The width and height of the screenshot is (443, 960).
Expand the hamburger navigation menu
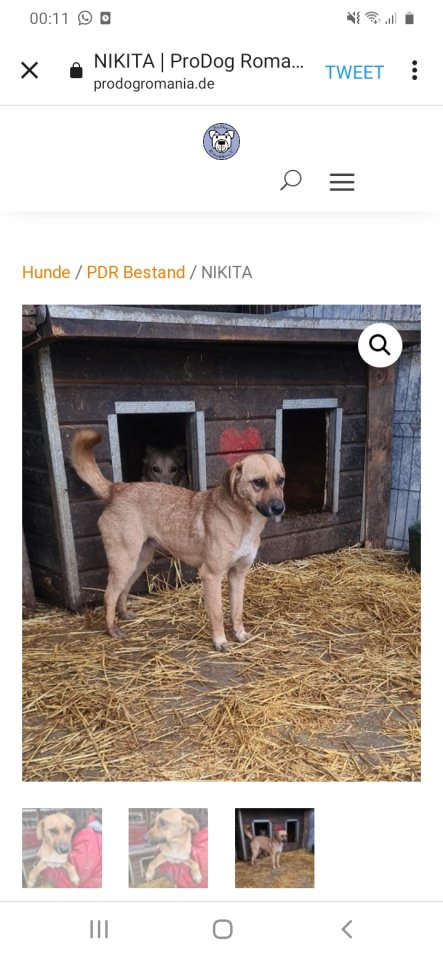coord(342,182)
